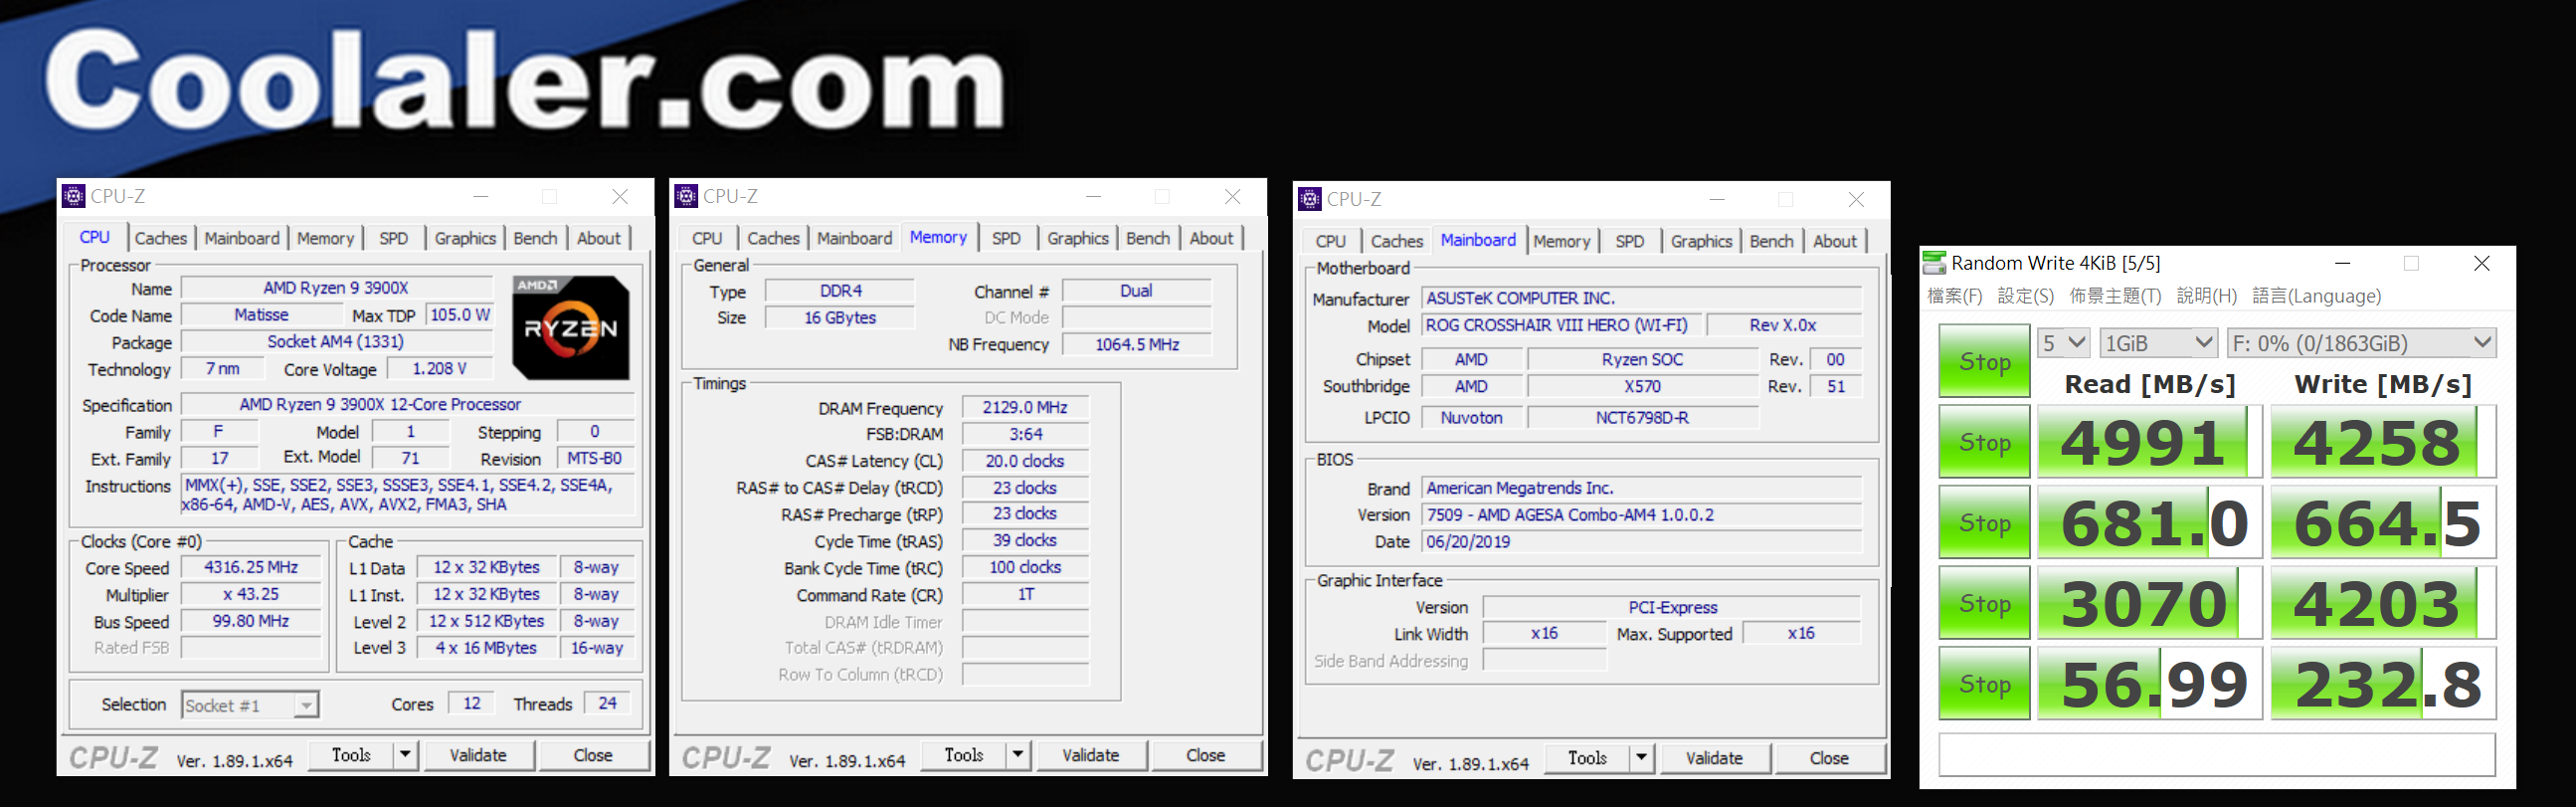Click Close button in first CPU-Z window
The width and height of the screenshot is (2576, 807).
[593, 755]
